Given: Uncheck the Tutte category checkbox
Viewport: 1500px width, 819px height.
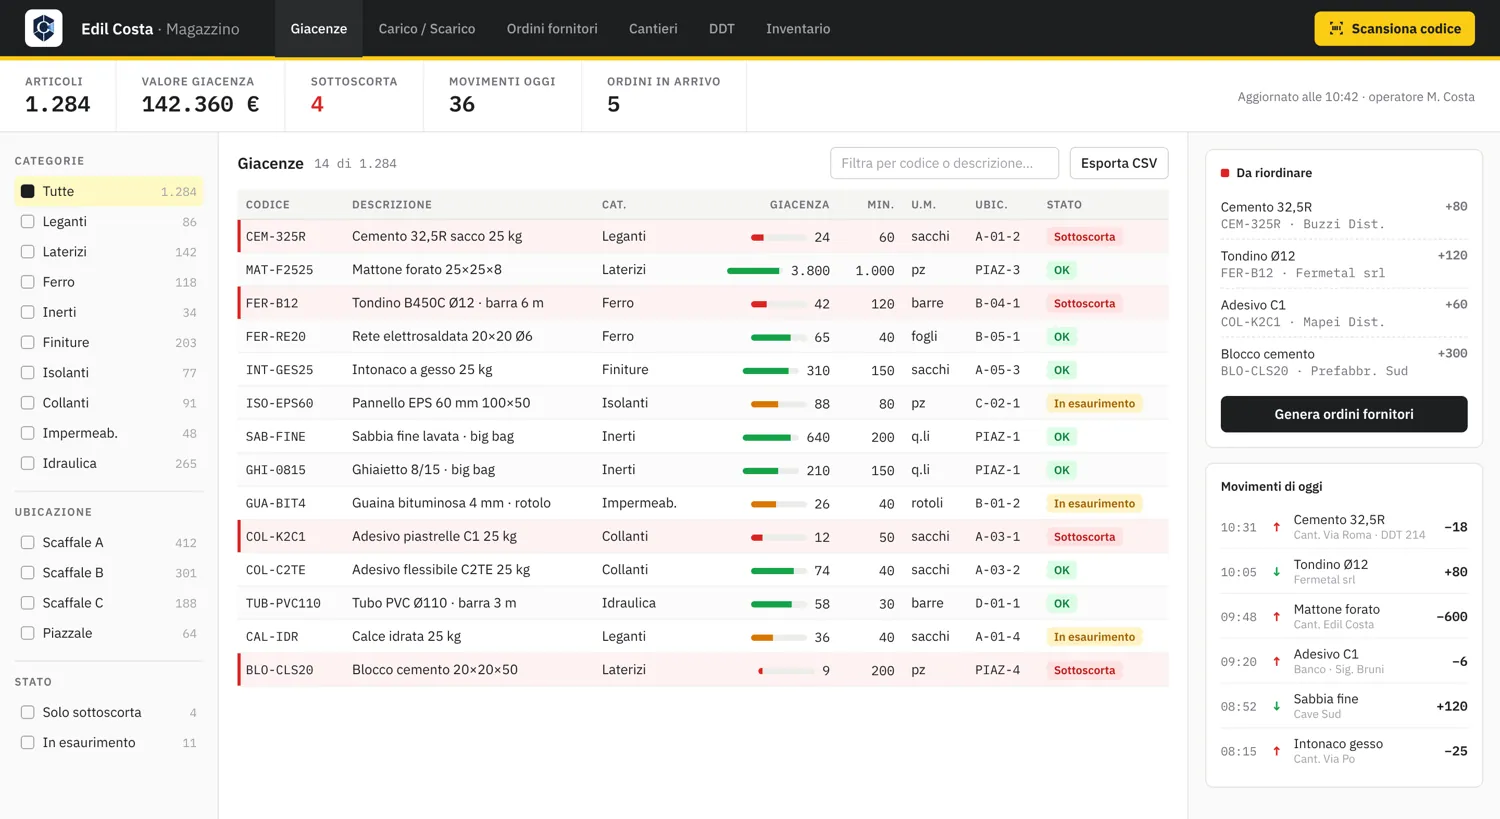Looking at the screenshot, I should coord(28,191).
